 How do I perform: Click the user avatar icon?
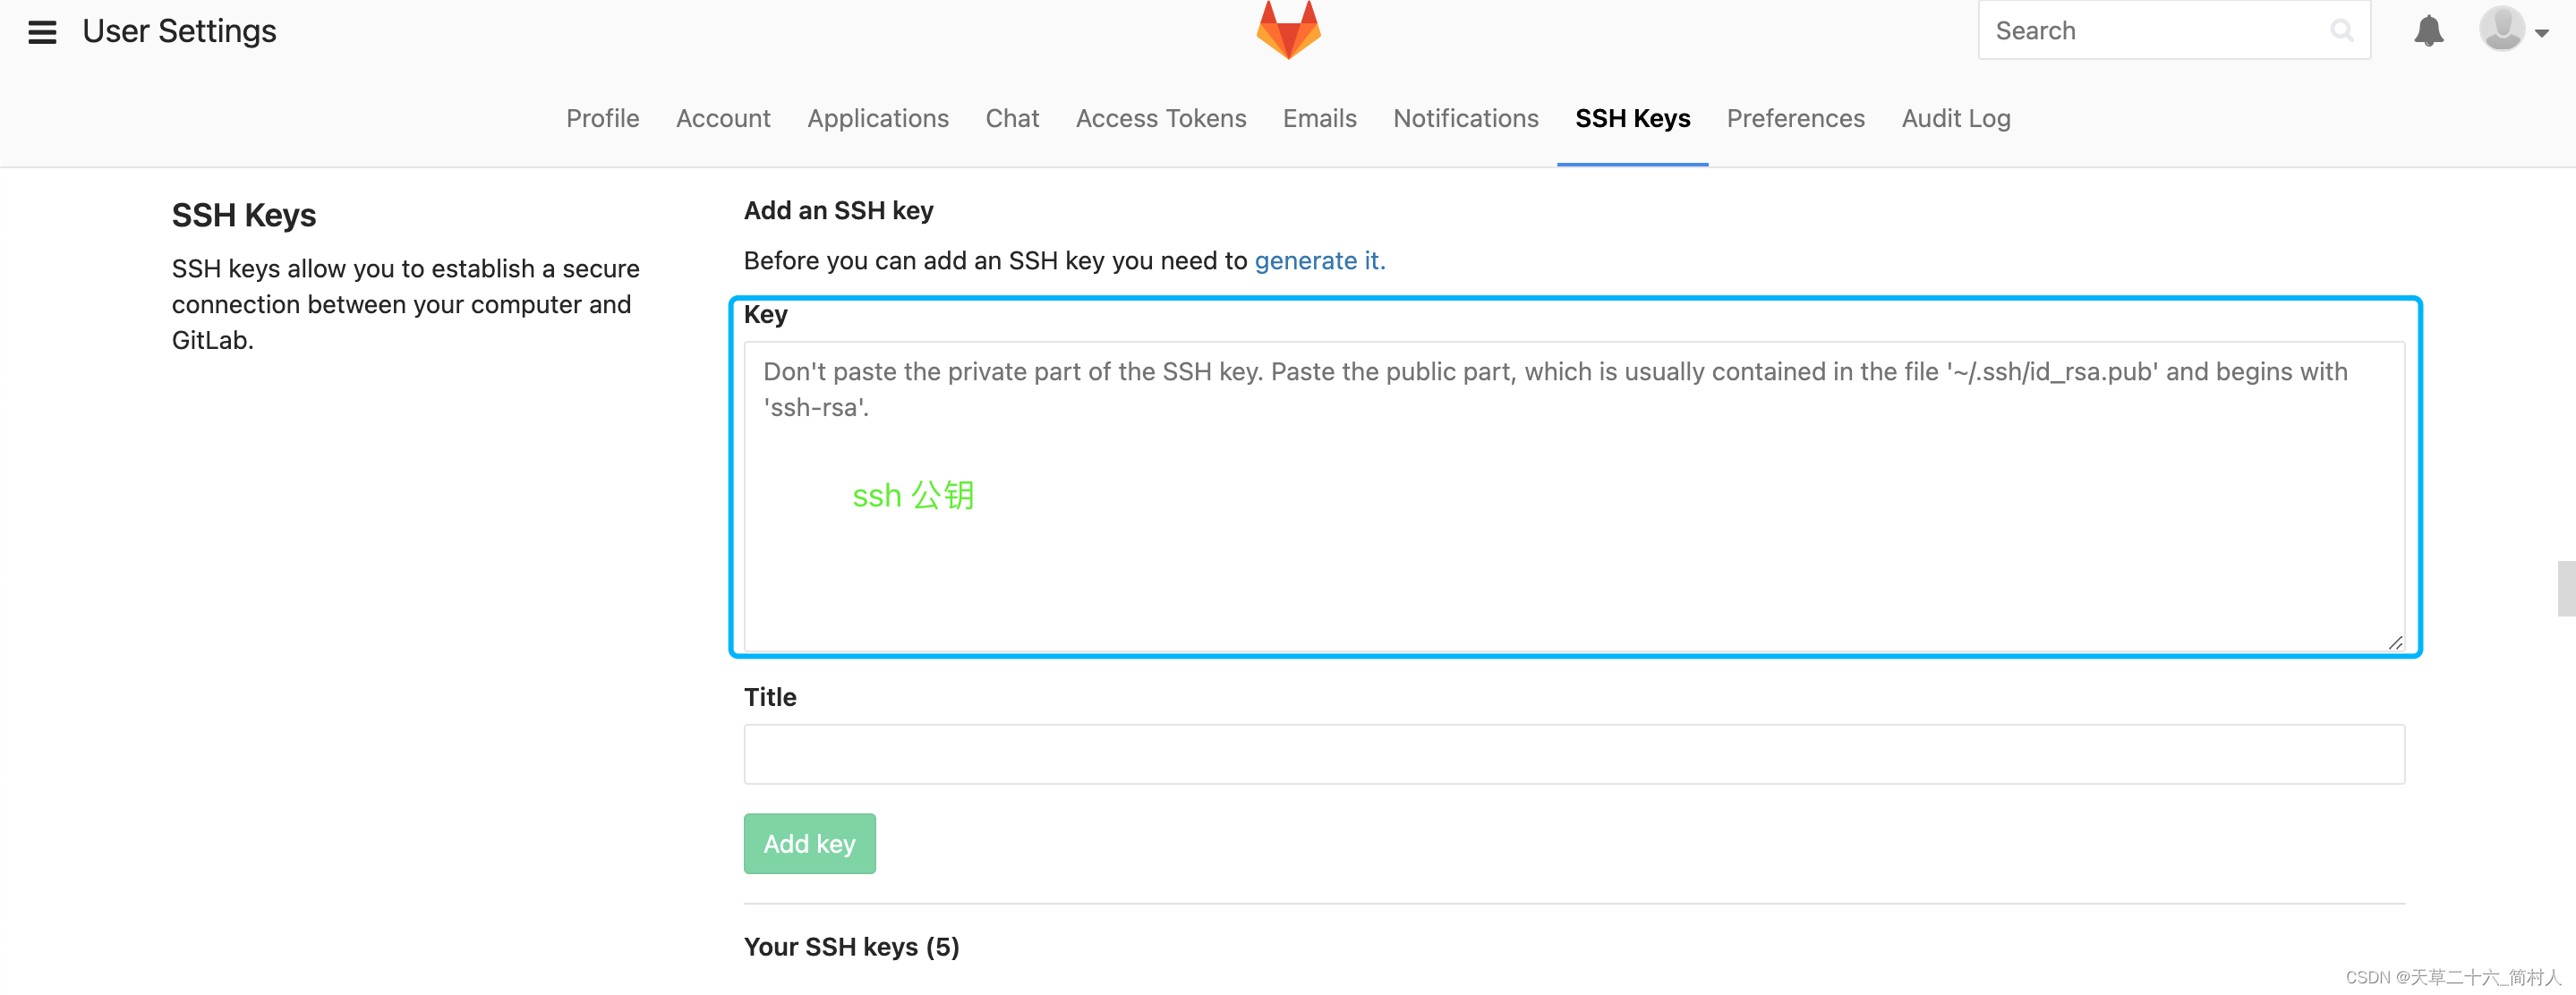click(x=2502, y=30)
